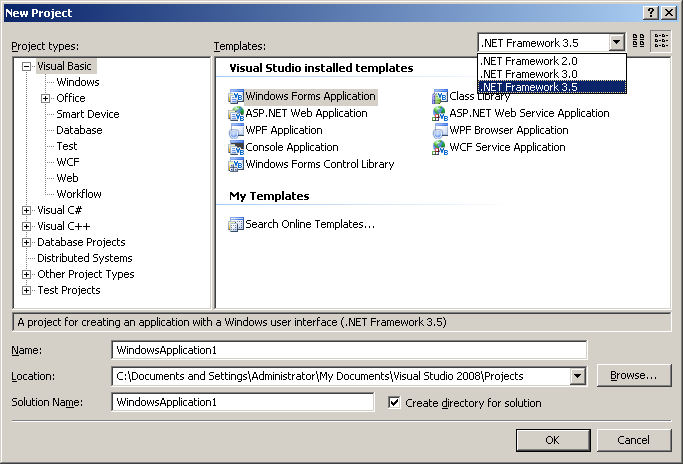This screenshot has width=683, height=464.
Task: Select the Class Library template icon
Action: tap(440, 96)
